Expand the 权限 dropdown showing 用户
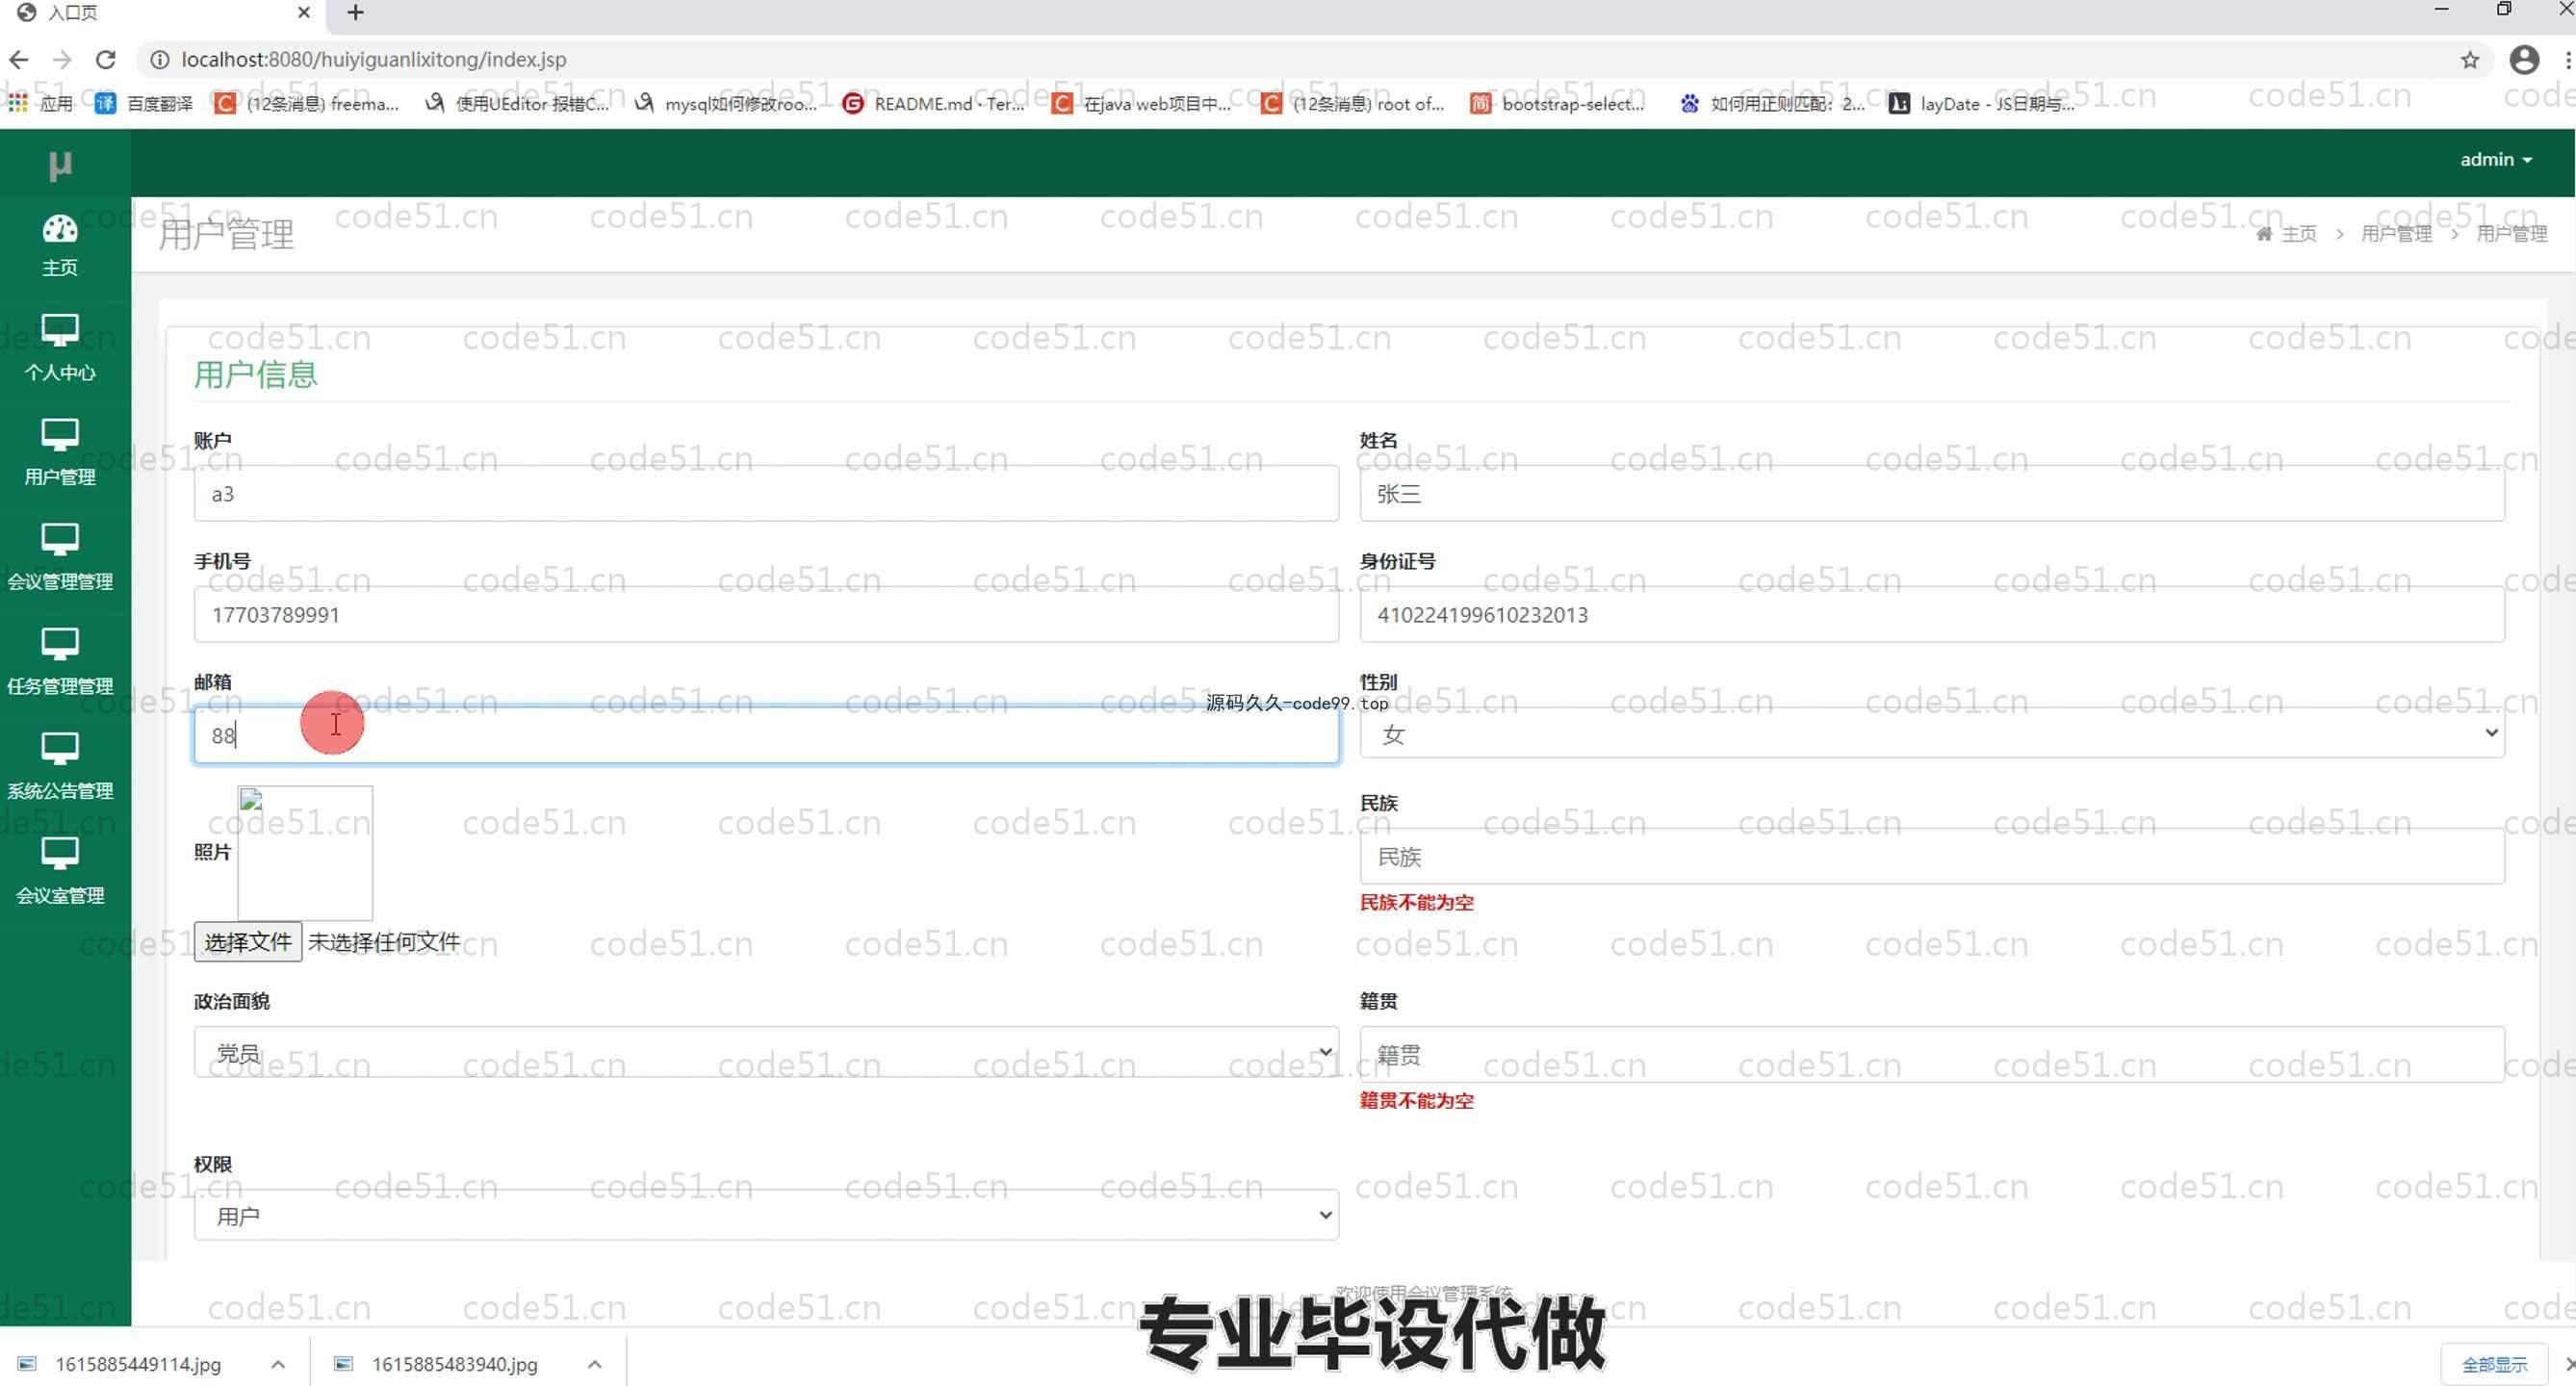 765,1216
